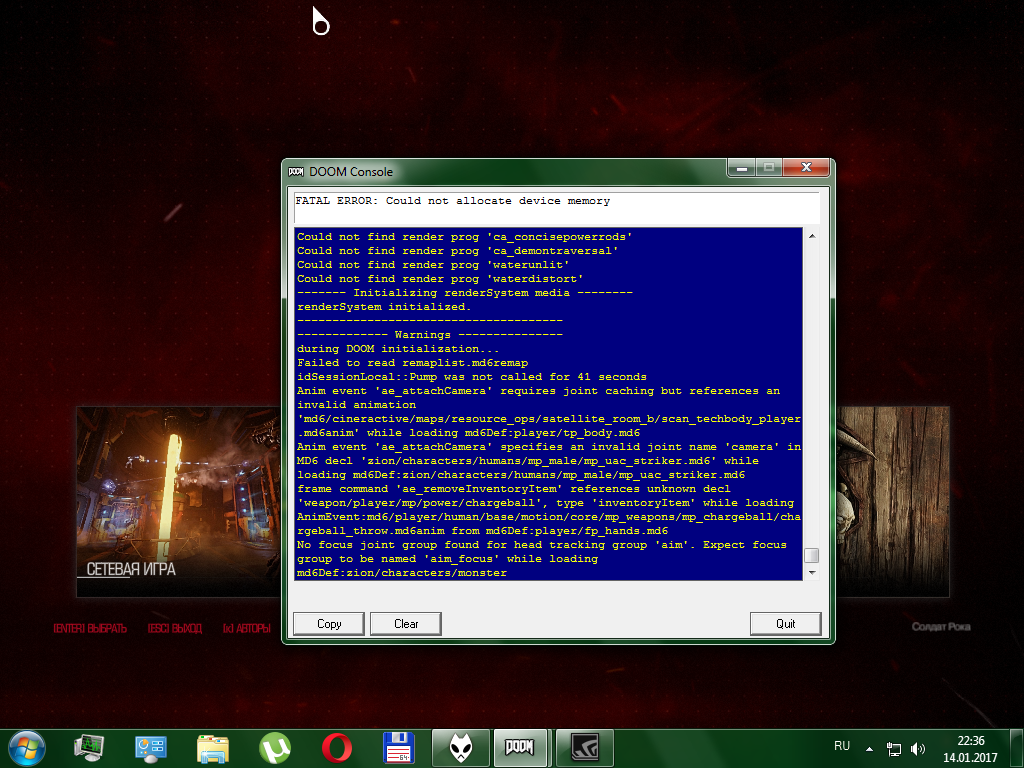The image size is (1024, 768).
Task: Click the Windows Start orb
Action: pos(26,747)
